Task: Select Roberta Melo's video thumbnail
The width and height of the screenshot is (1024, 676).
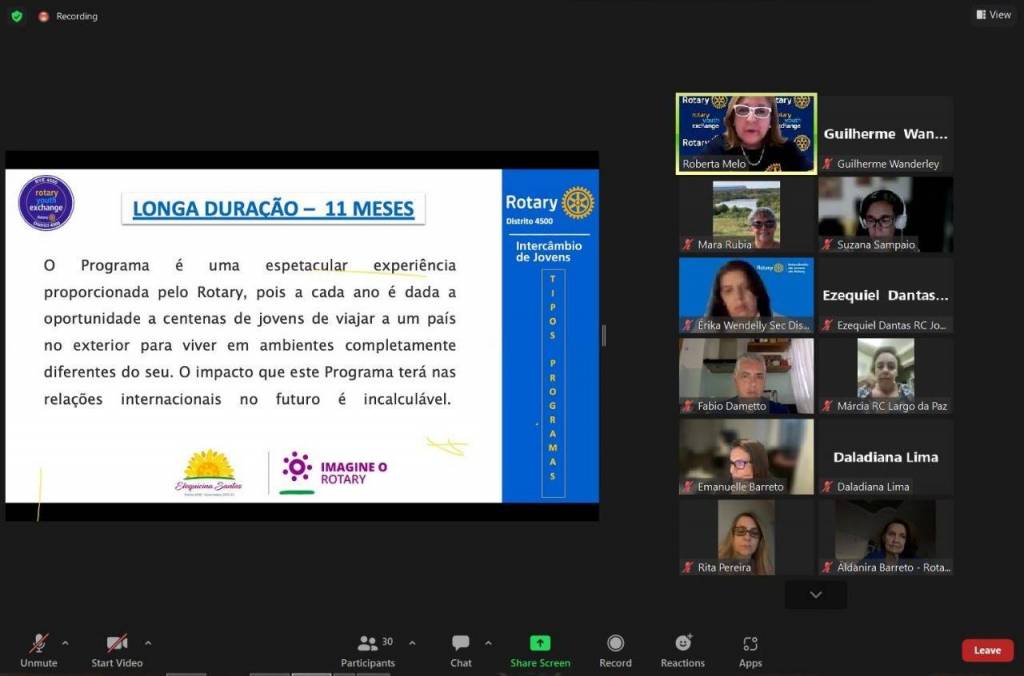Action: click(746, 134)
